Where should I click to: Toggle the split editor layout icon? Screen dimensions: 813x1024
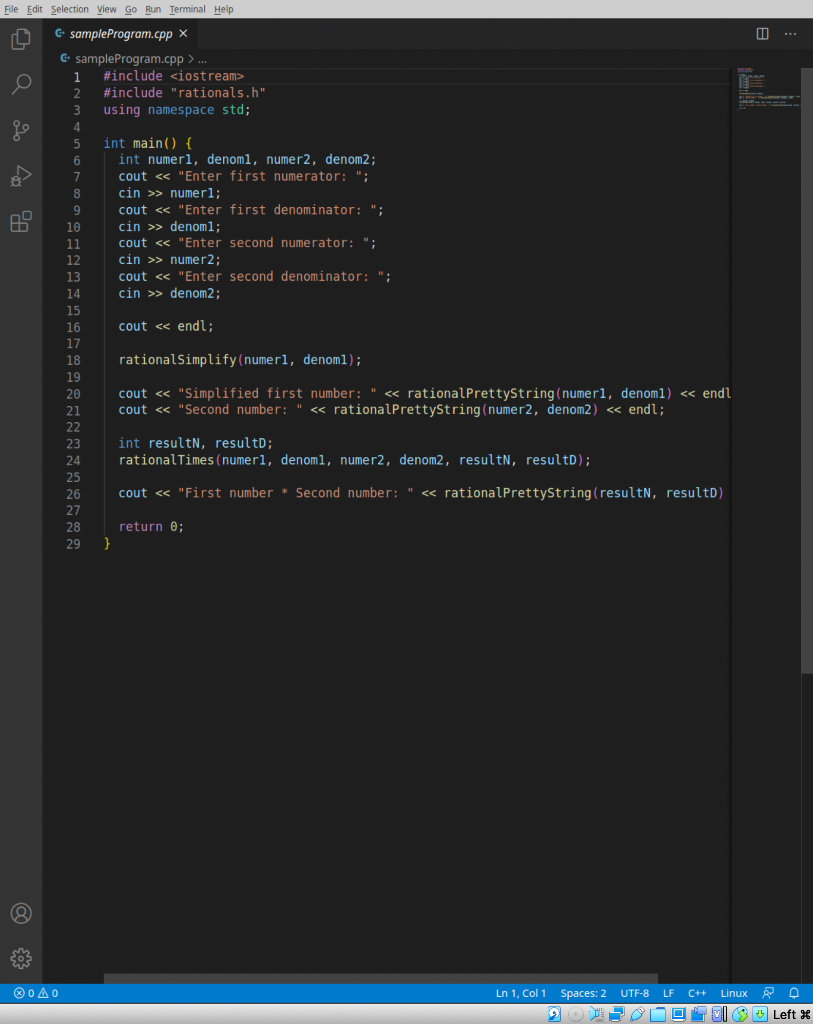click(x=762, y=33)
